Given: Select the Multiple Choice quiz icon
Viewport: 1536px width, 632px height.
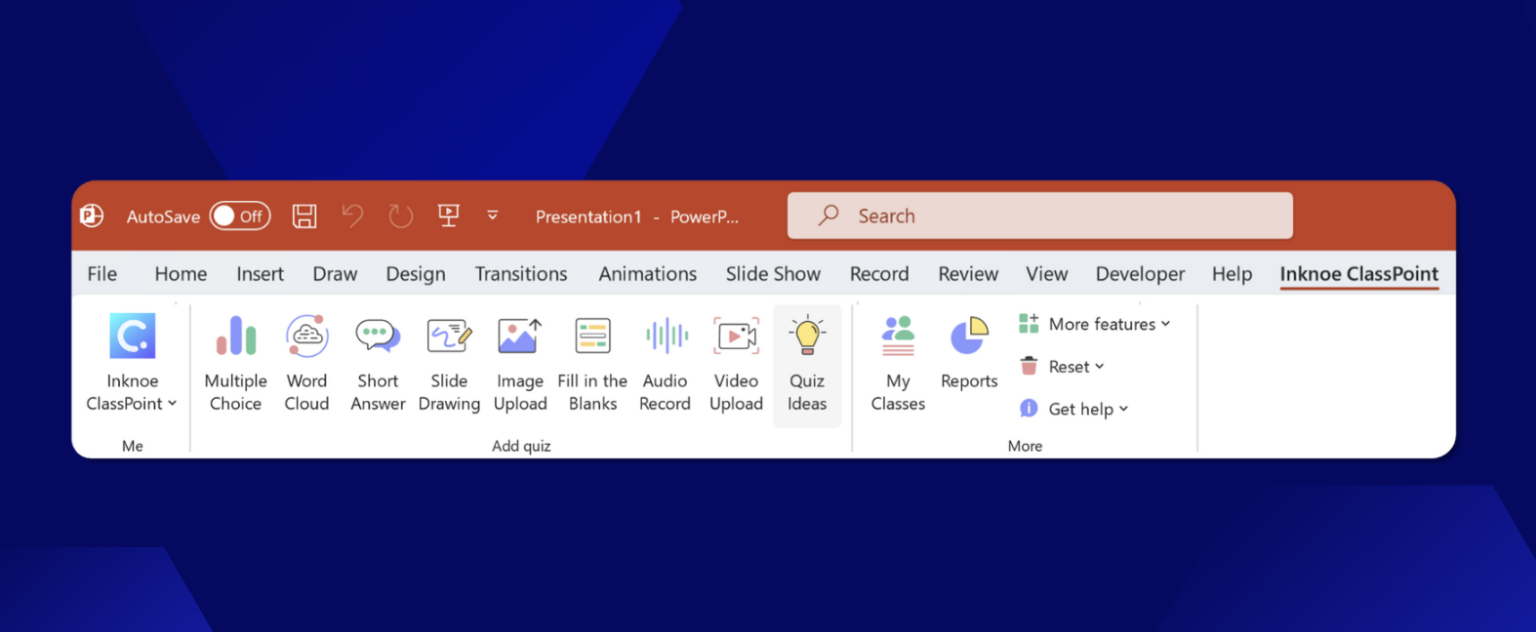Looking at the screenshot, I should [235, 360].
